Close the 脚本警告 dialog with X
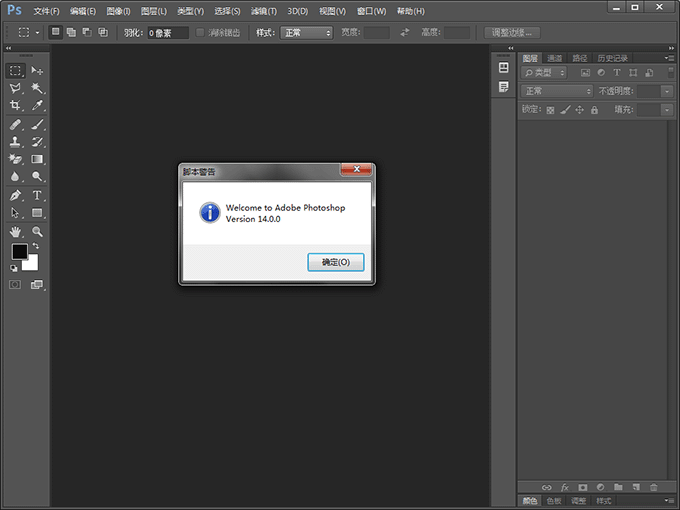The image size is (680, 510). pos(356,169)
